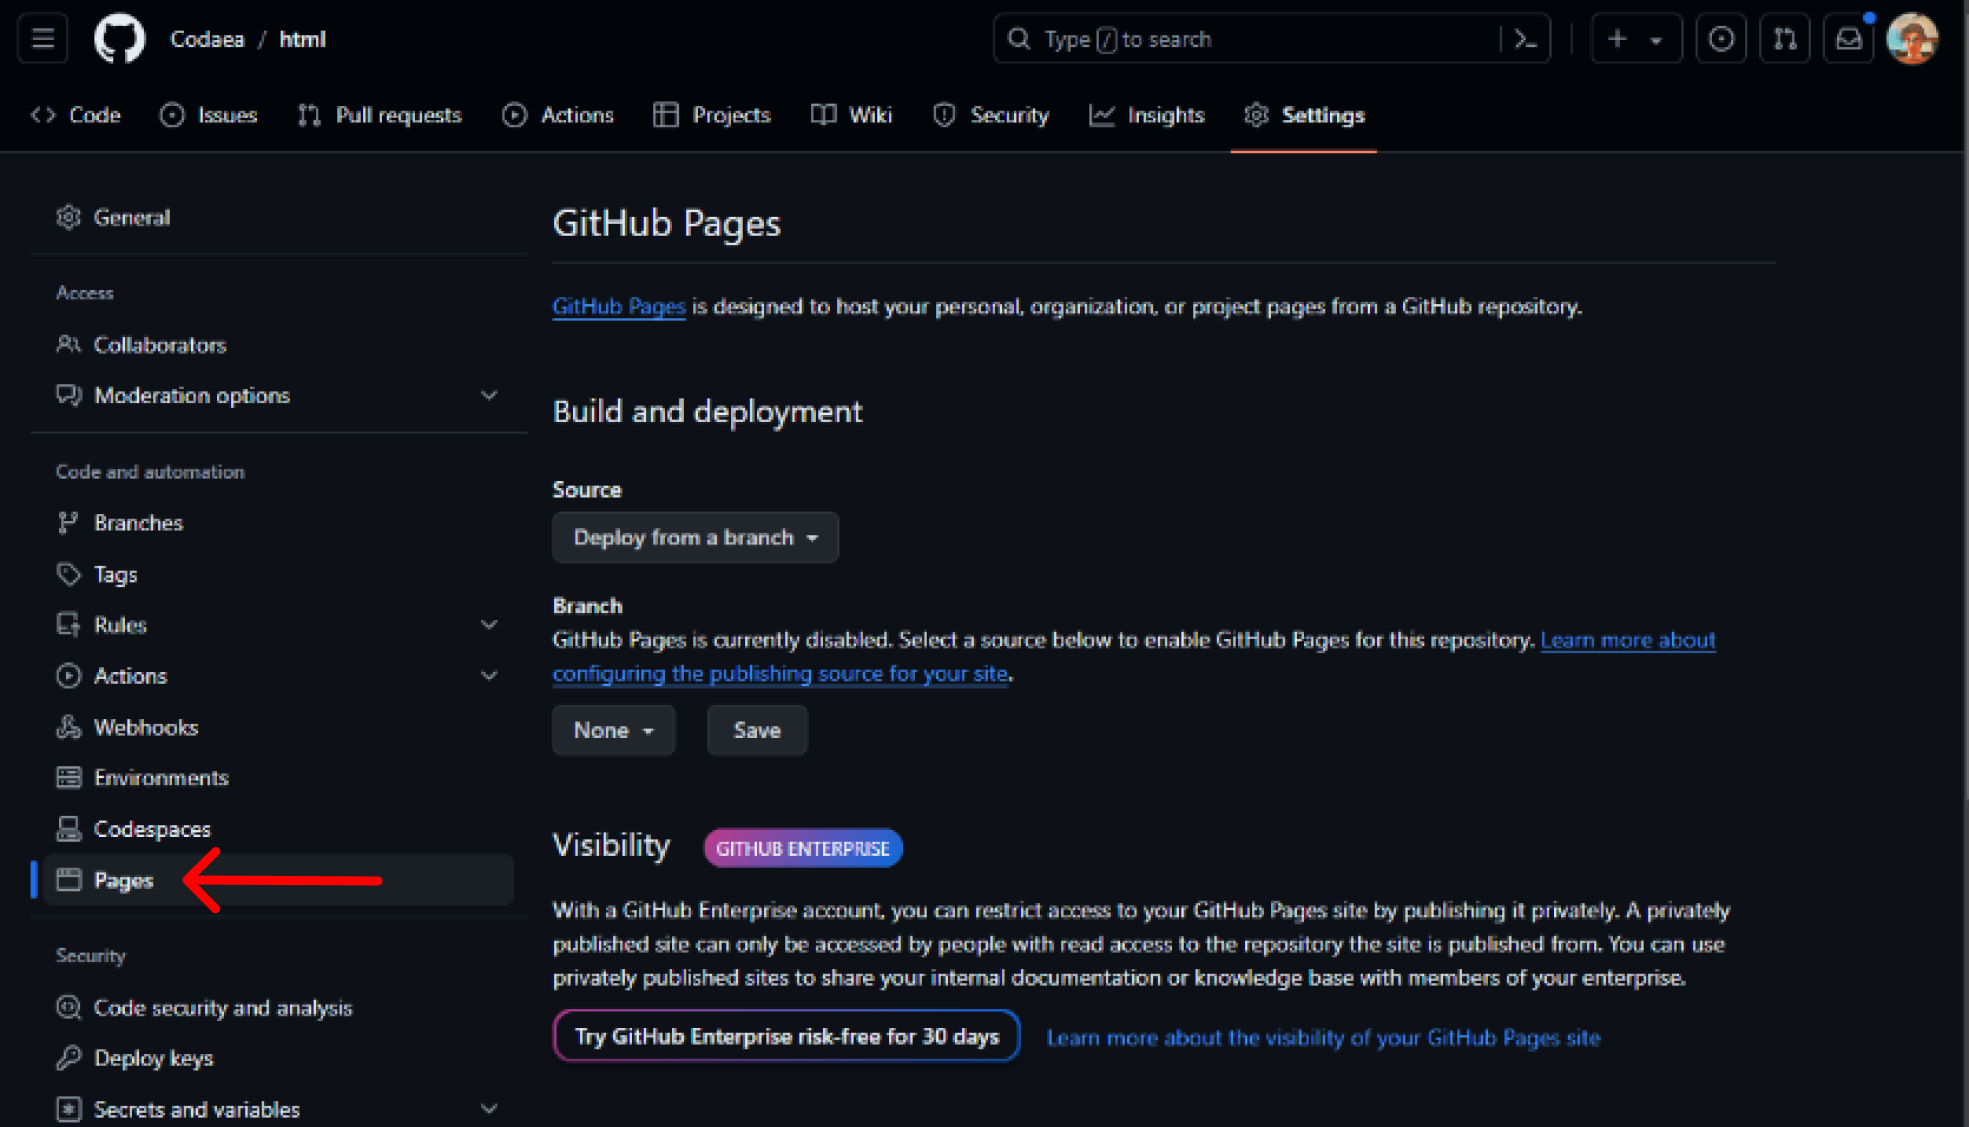Click the Code security shield-search icon

pyautogui.click(x=68, y=1007)
